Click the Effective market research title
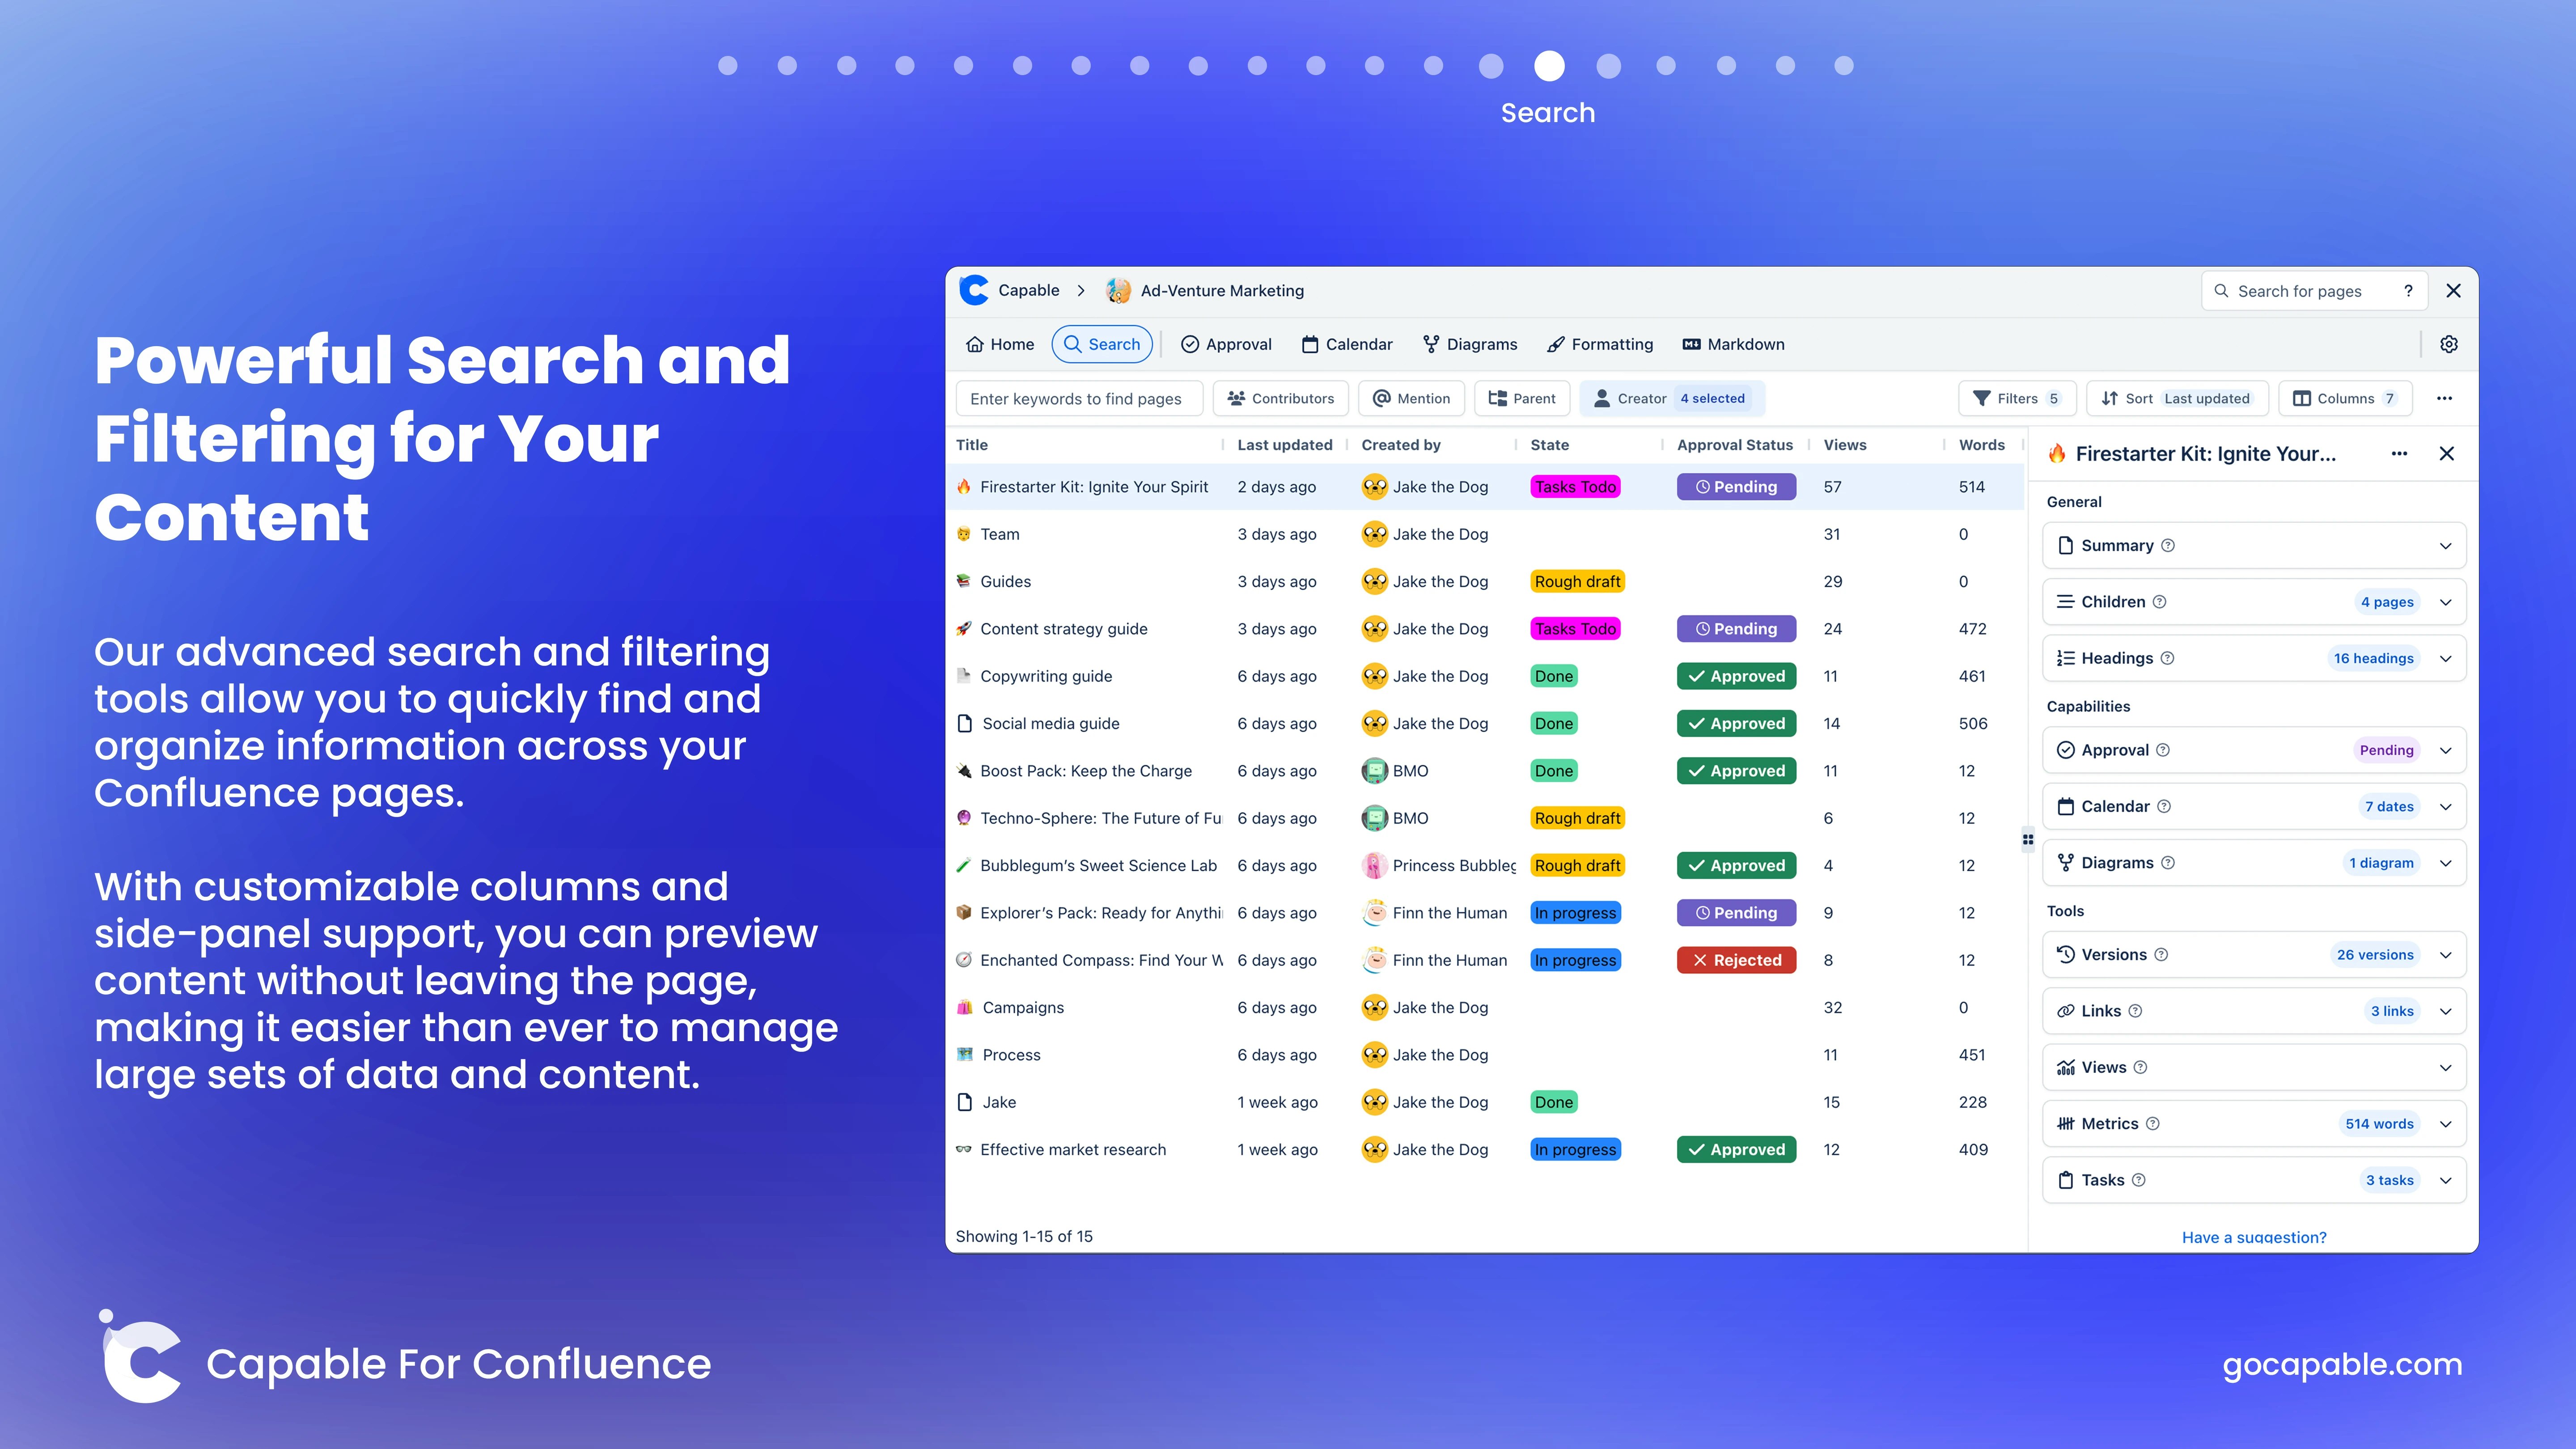 (x=1073, y=1150)
